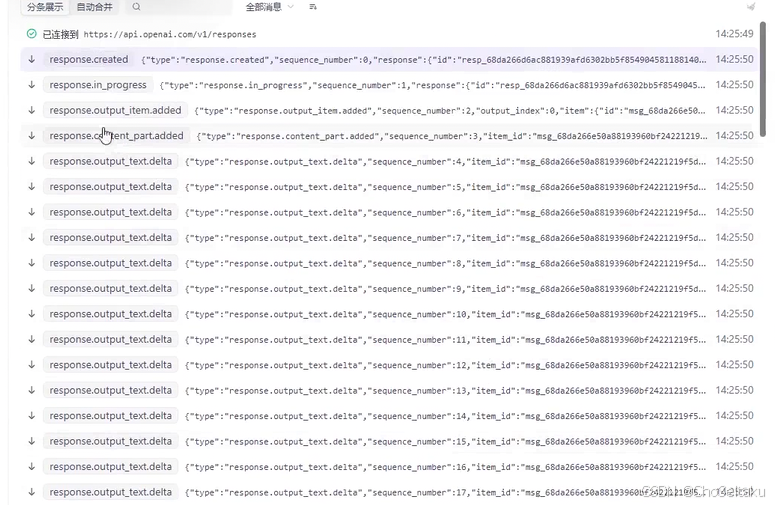The height and width of the screenshot is (505, 775).
Task: Open the JSON payload with sequence_number 0
Action: coord(424,60)
